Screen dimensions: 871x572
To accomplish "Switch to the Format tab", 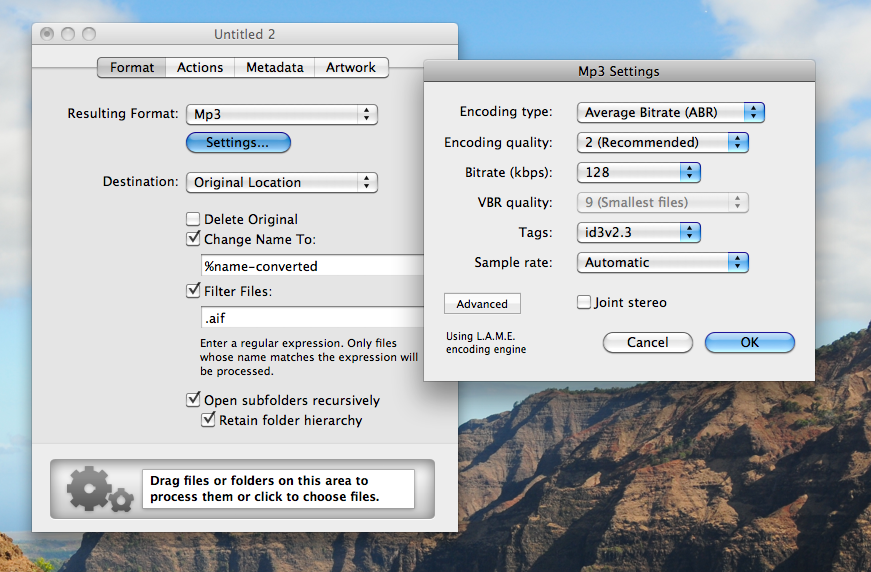I will (x=132, y=68).
